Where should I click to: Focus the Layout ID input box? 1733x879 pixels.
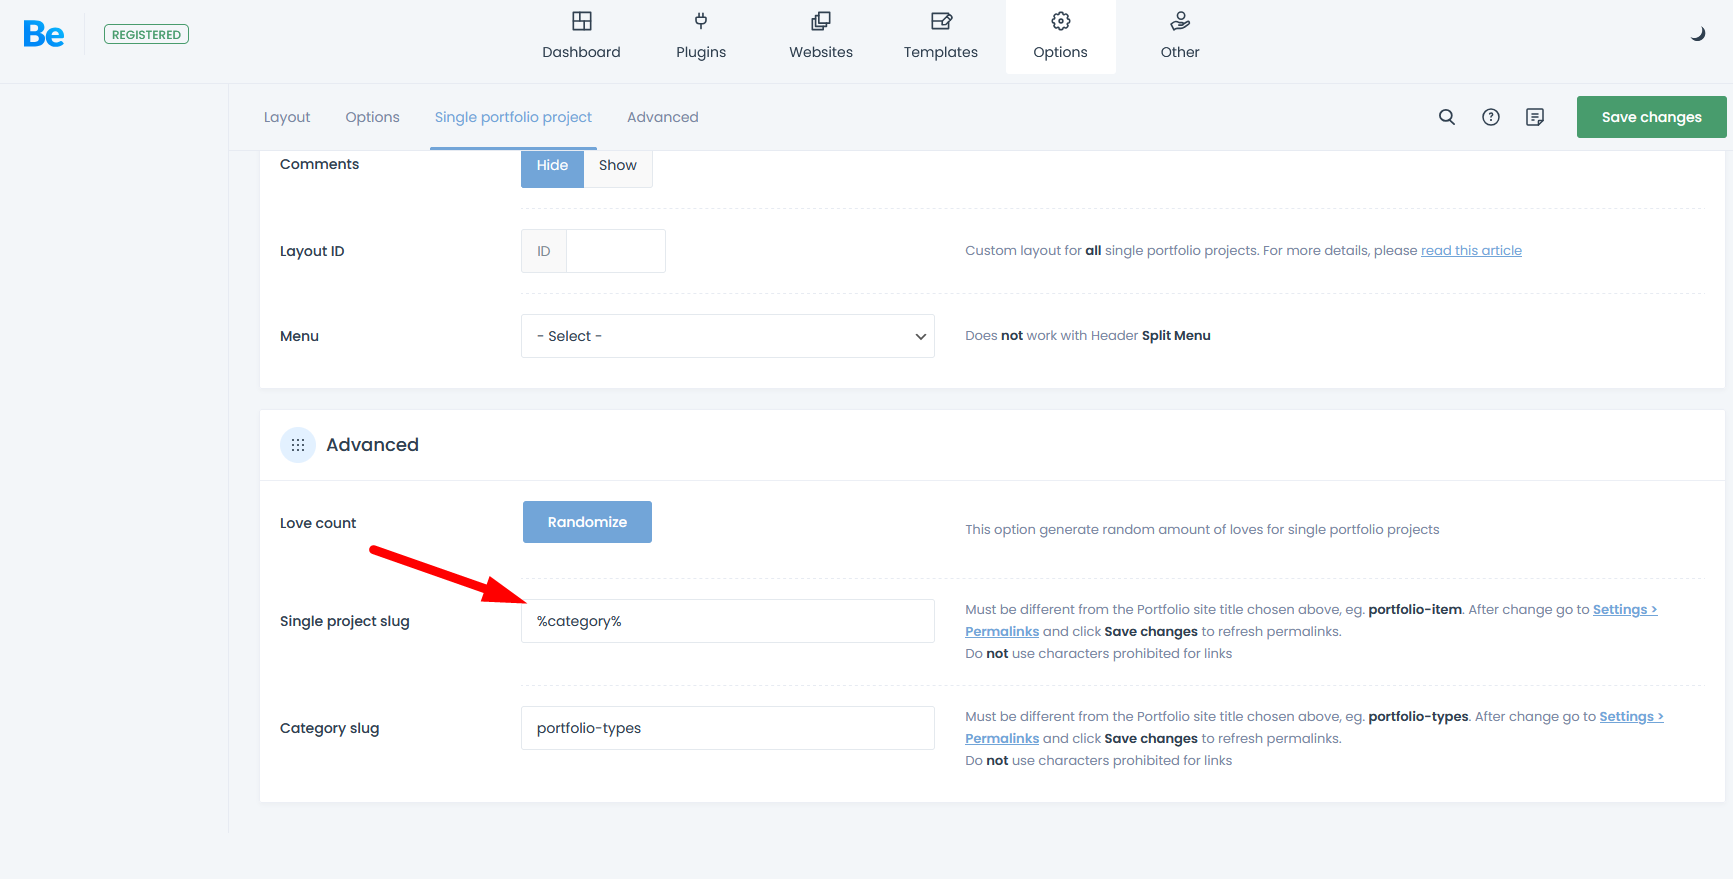(x=614, y=251)
